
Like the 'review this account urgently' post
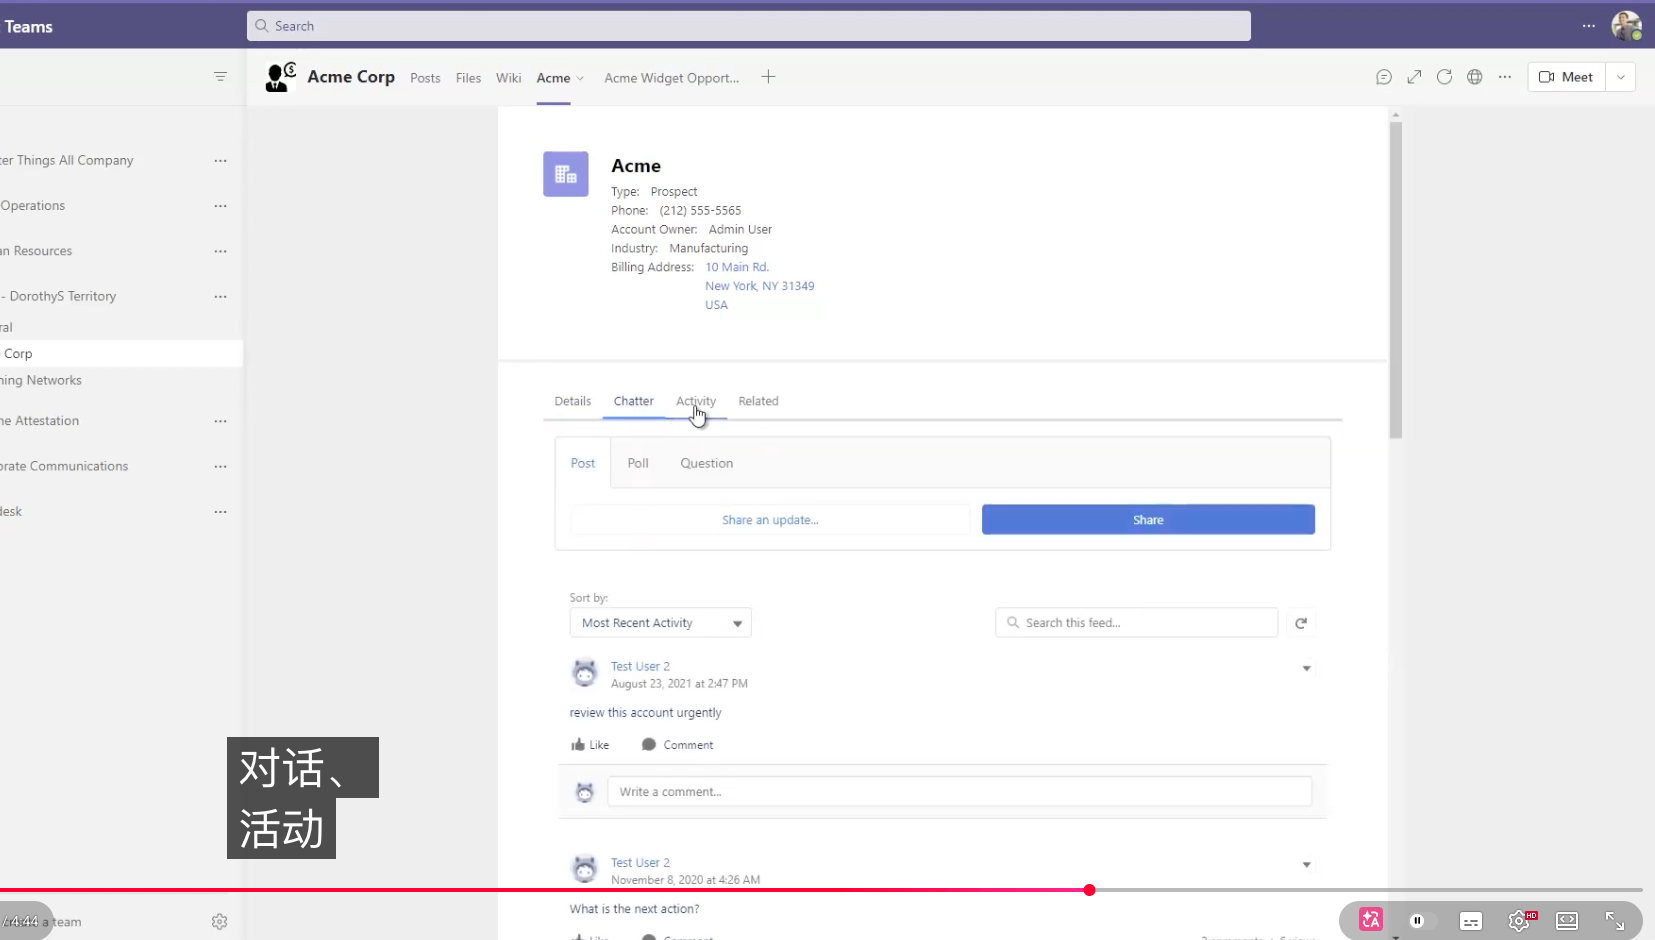[x=590, y=745]
